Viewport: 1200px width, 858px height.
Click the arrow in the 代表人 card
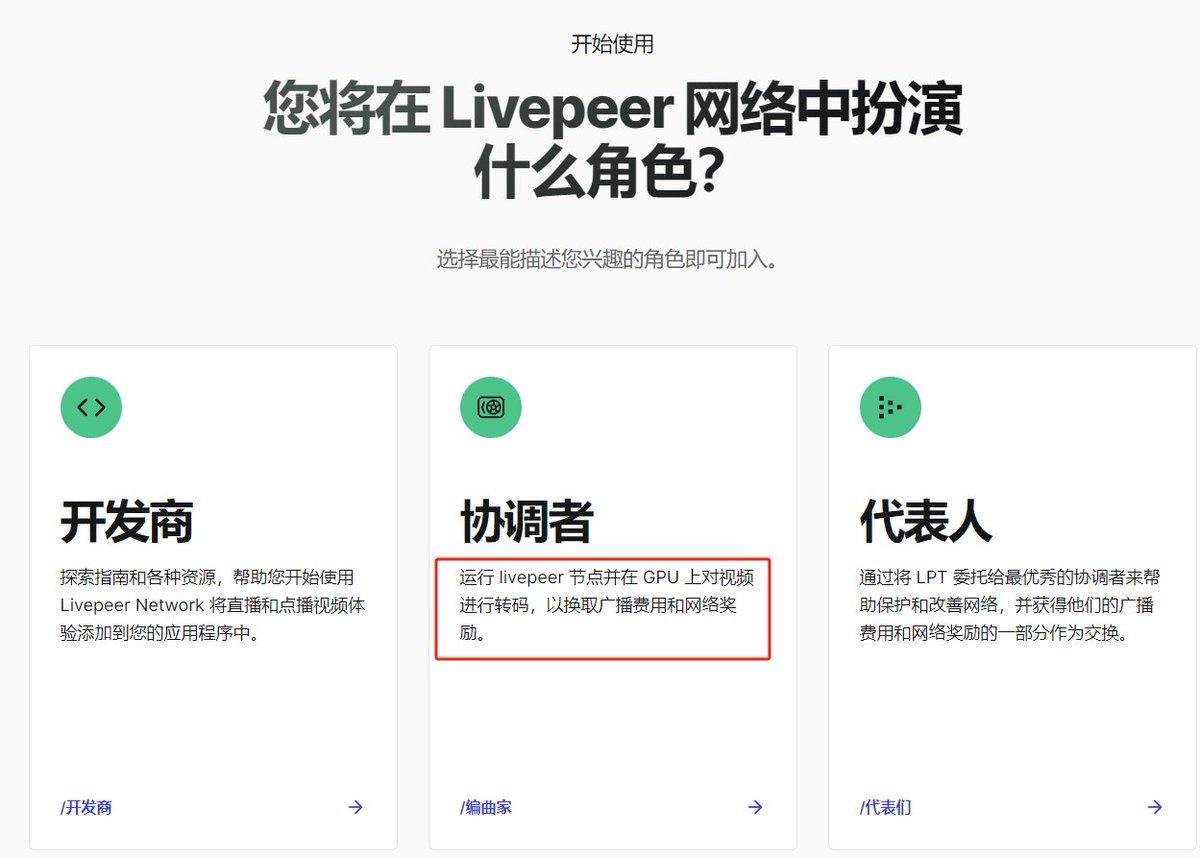point(1155,807)
